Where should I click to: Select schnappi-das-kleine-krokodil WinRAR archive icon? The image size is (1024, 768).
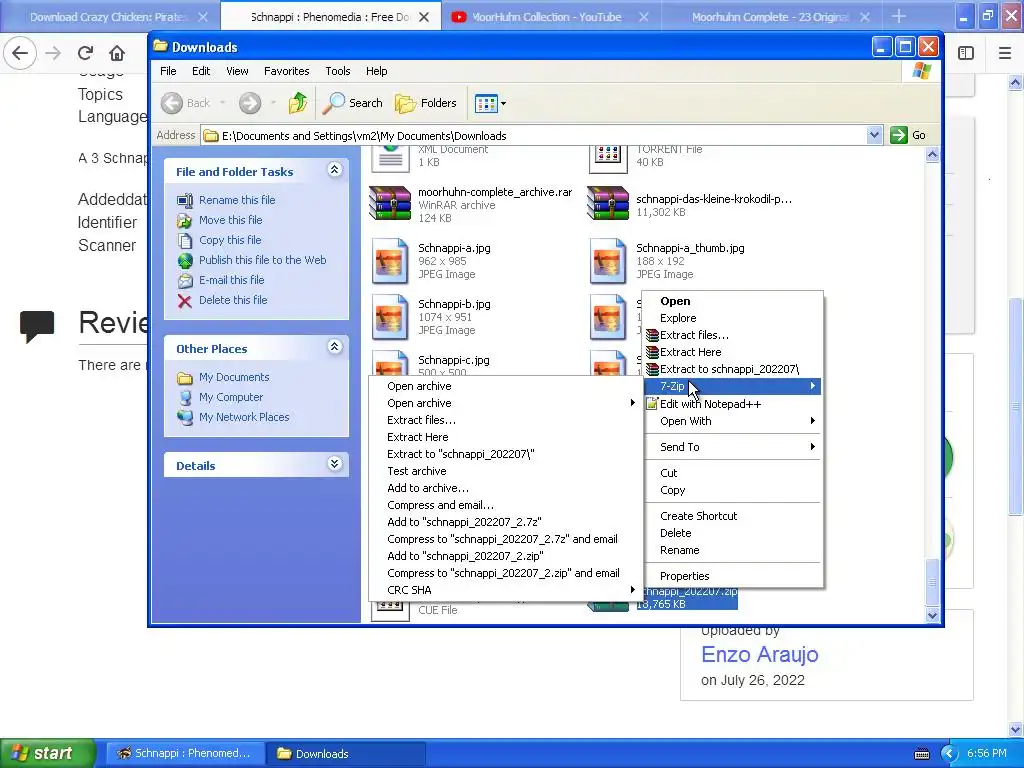608,202
